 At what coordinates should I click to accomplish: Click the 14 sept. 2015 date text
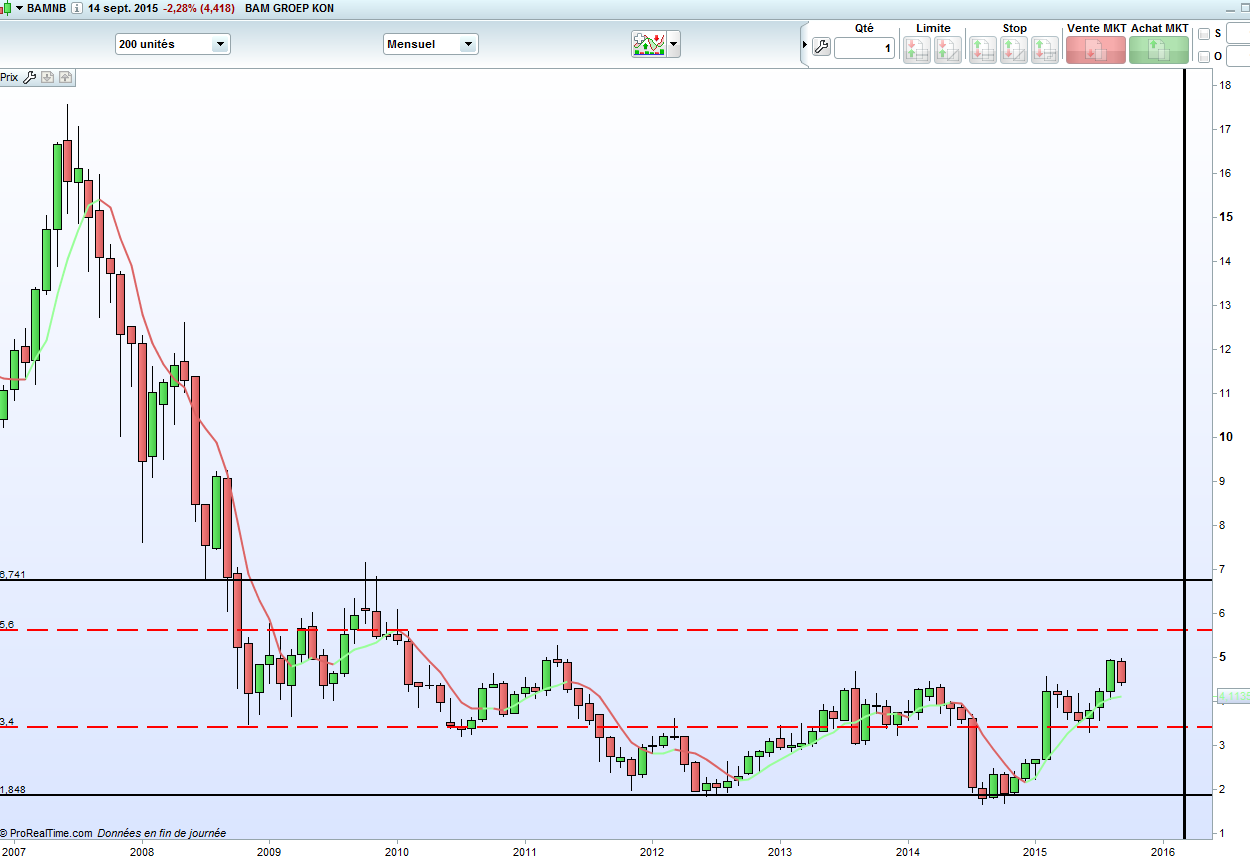[x=123, y=8]
